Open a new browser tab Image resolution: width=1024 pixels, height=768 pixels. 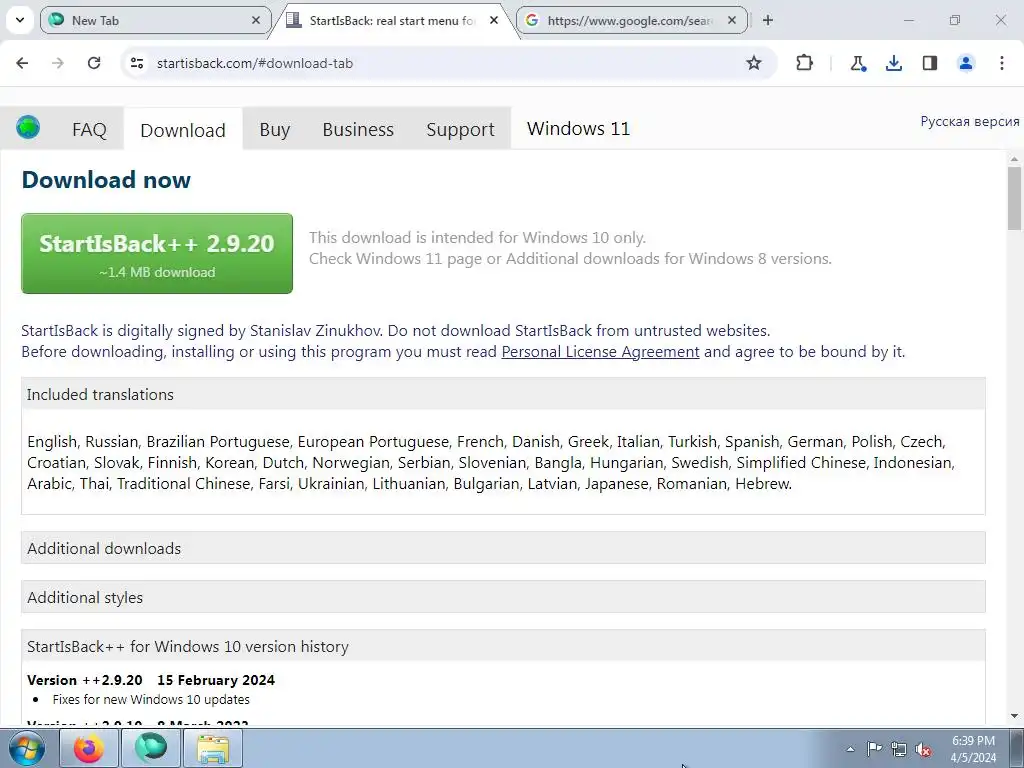(x=768, y=20)
